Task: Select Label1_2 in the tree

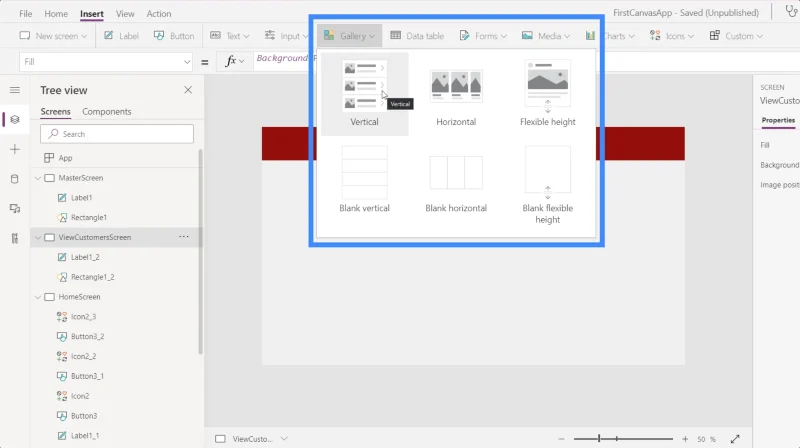Action: tap(85, 257)
